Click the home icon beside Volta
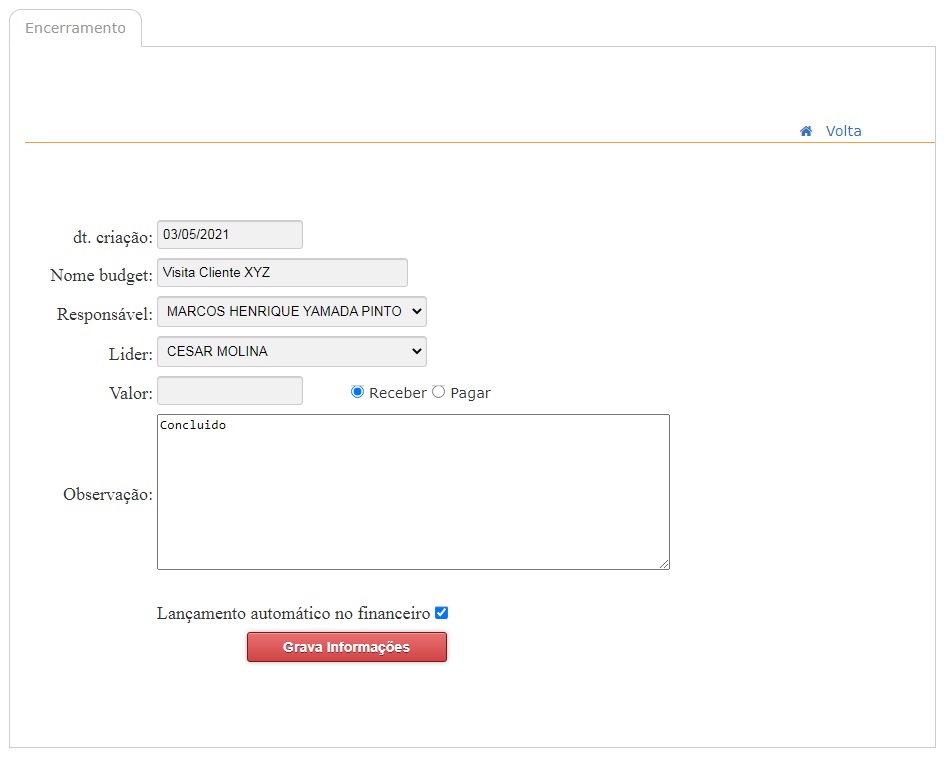 coord(806,131)
